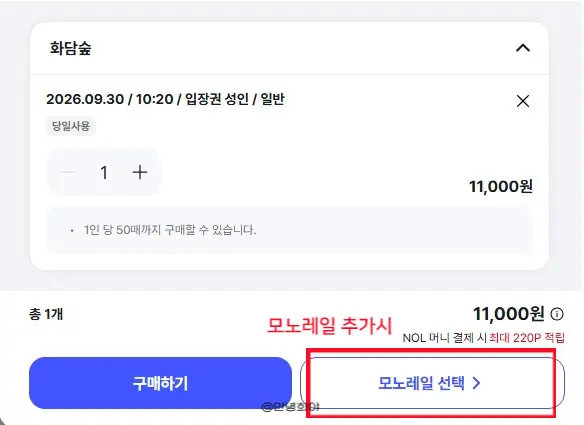This screenshot has width=584, height=425.
Task: Collapse the 화담숲 section with the up chevron
Action: click(523, 48)
